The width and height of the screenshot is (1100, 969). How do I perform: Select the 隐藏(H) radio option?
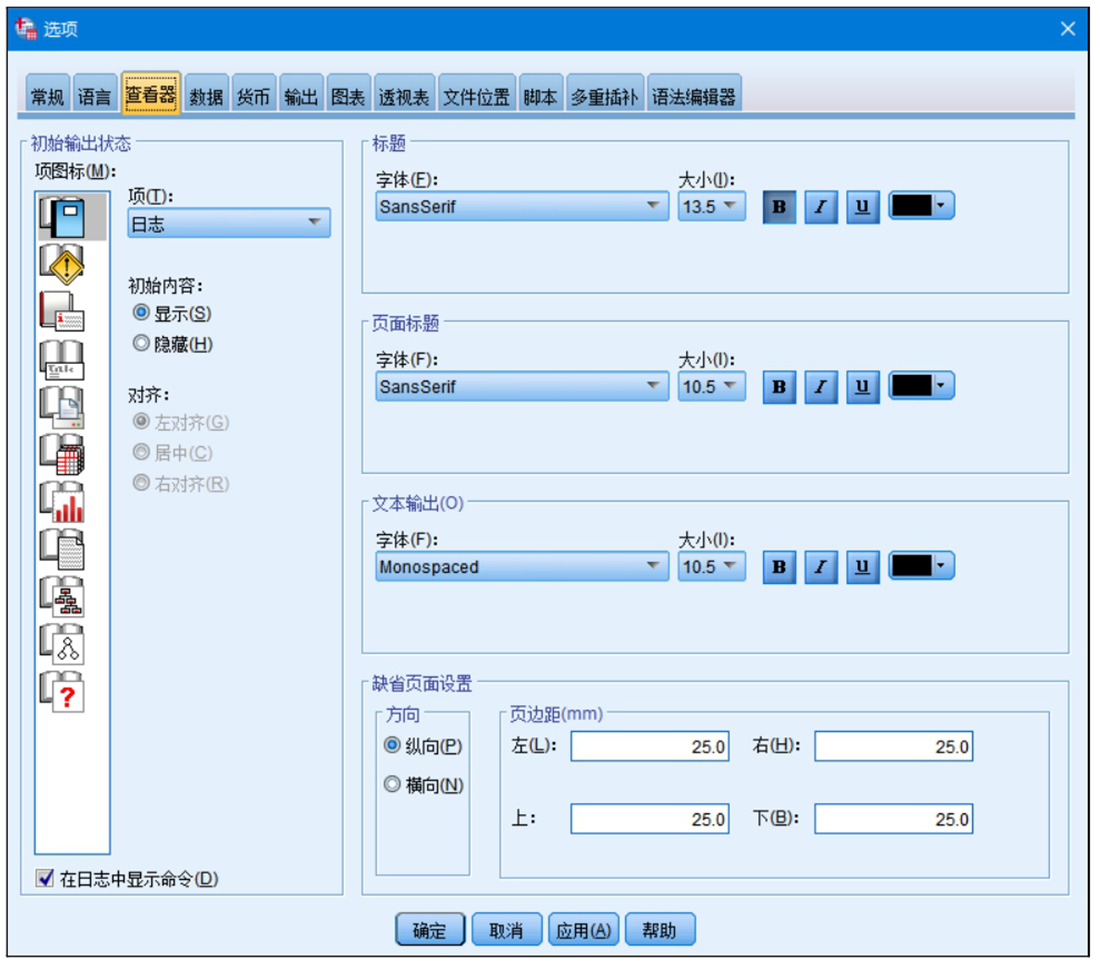[142, 344]
